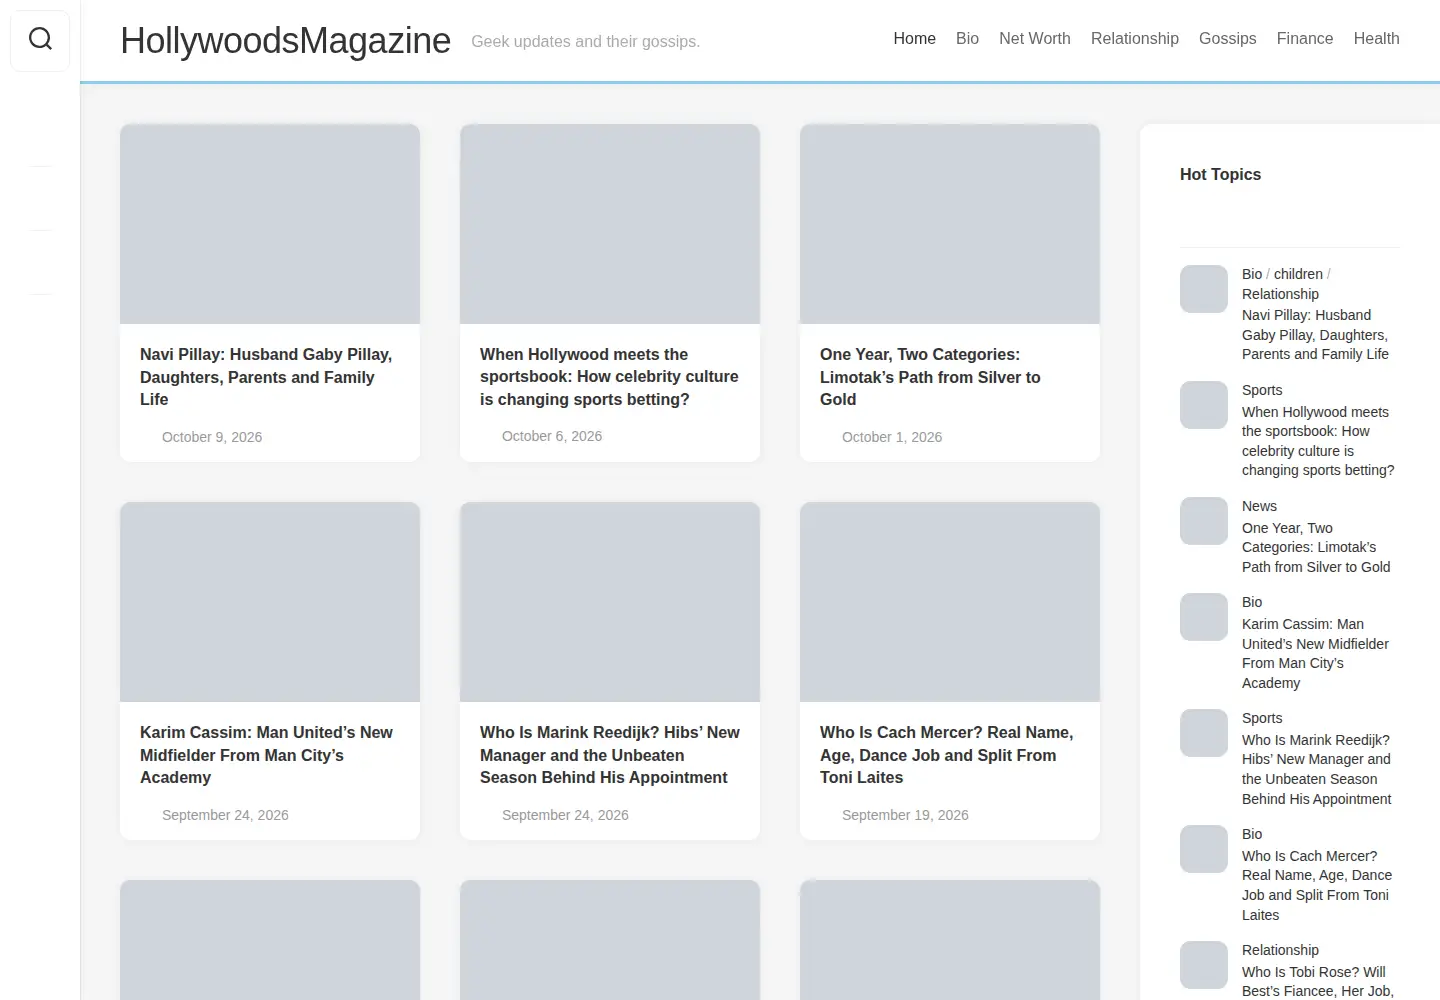This screenshot has width=1440, height=1000.
Task: Open Cach Mercer headline in Hot Topics
Action: [1317, 885]
